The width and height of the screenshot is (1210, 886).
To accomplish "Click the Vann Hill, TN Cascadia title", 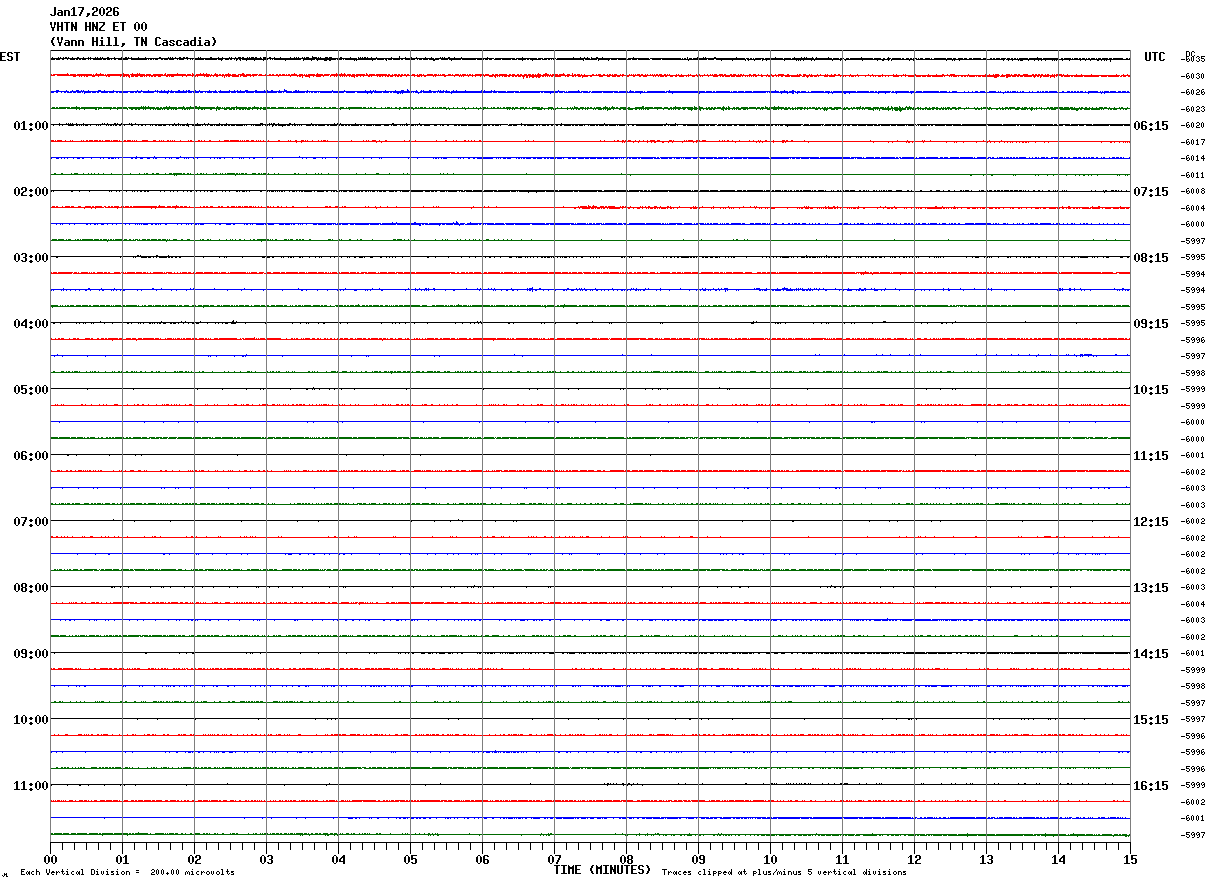I will pyautogui.click(x=133, y=42).
